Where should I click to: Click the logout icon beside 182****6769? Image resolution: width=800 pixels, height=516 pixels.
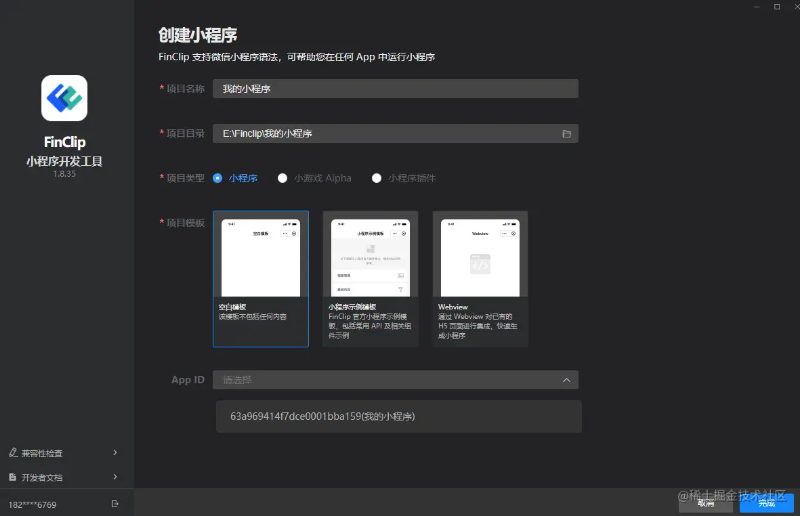tap(115, 504)
